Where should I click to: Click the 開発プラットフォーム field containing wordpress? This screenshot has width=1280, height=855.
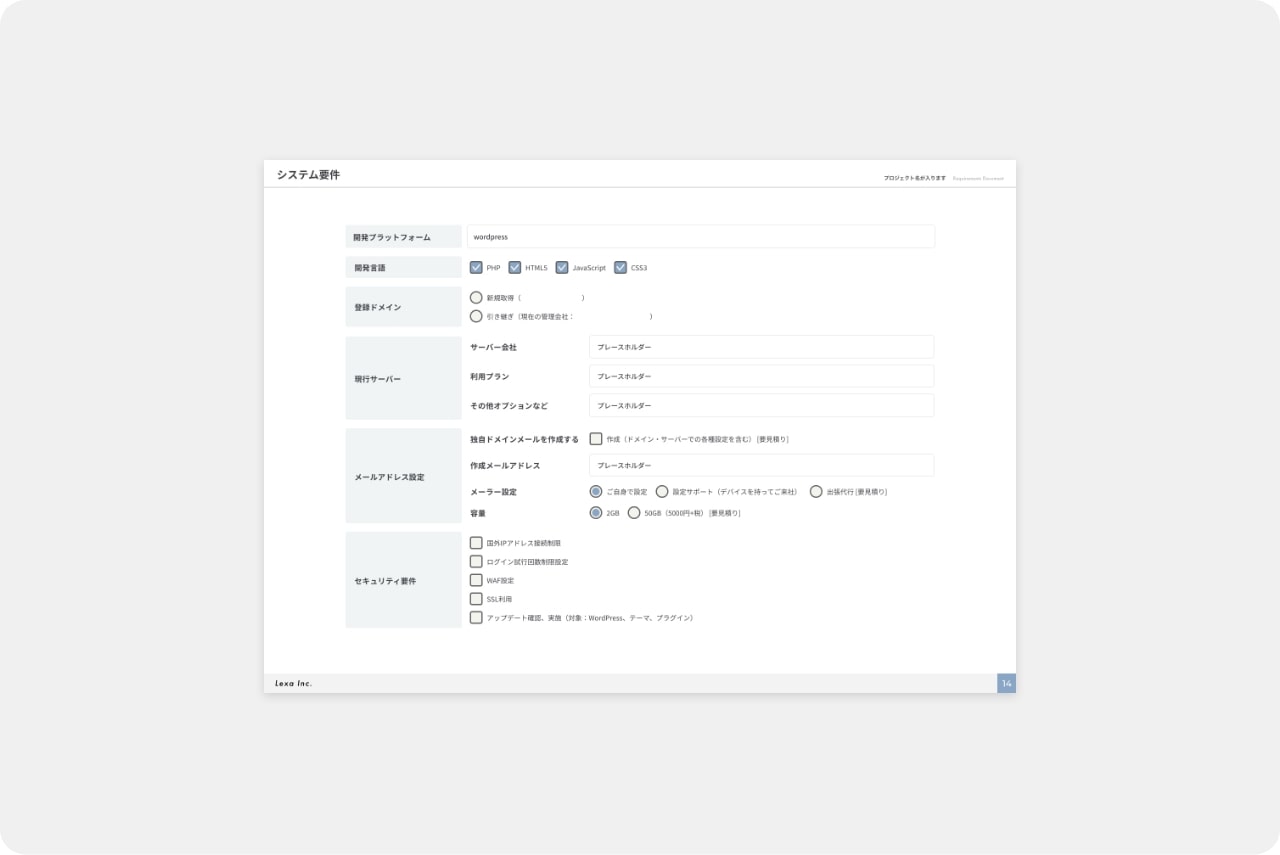point(701,237)
